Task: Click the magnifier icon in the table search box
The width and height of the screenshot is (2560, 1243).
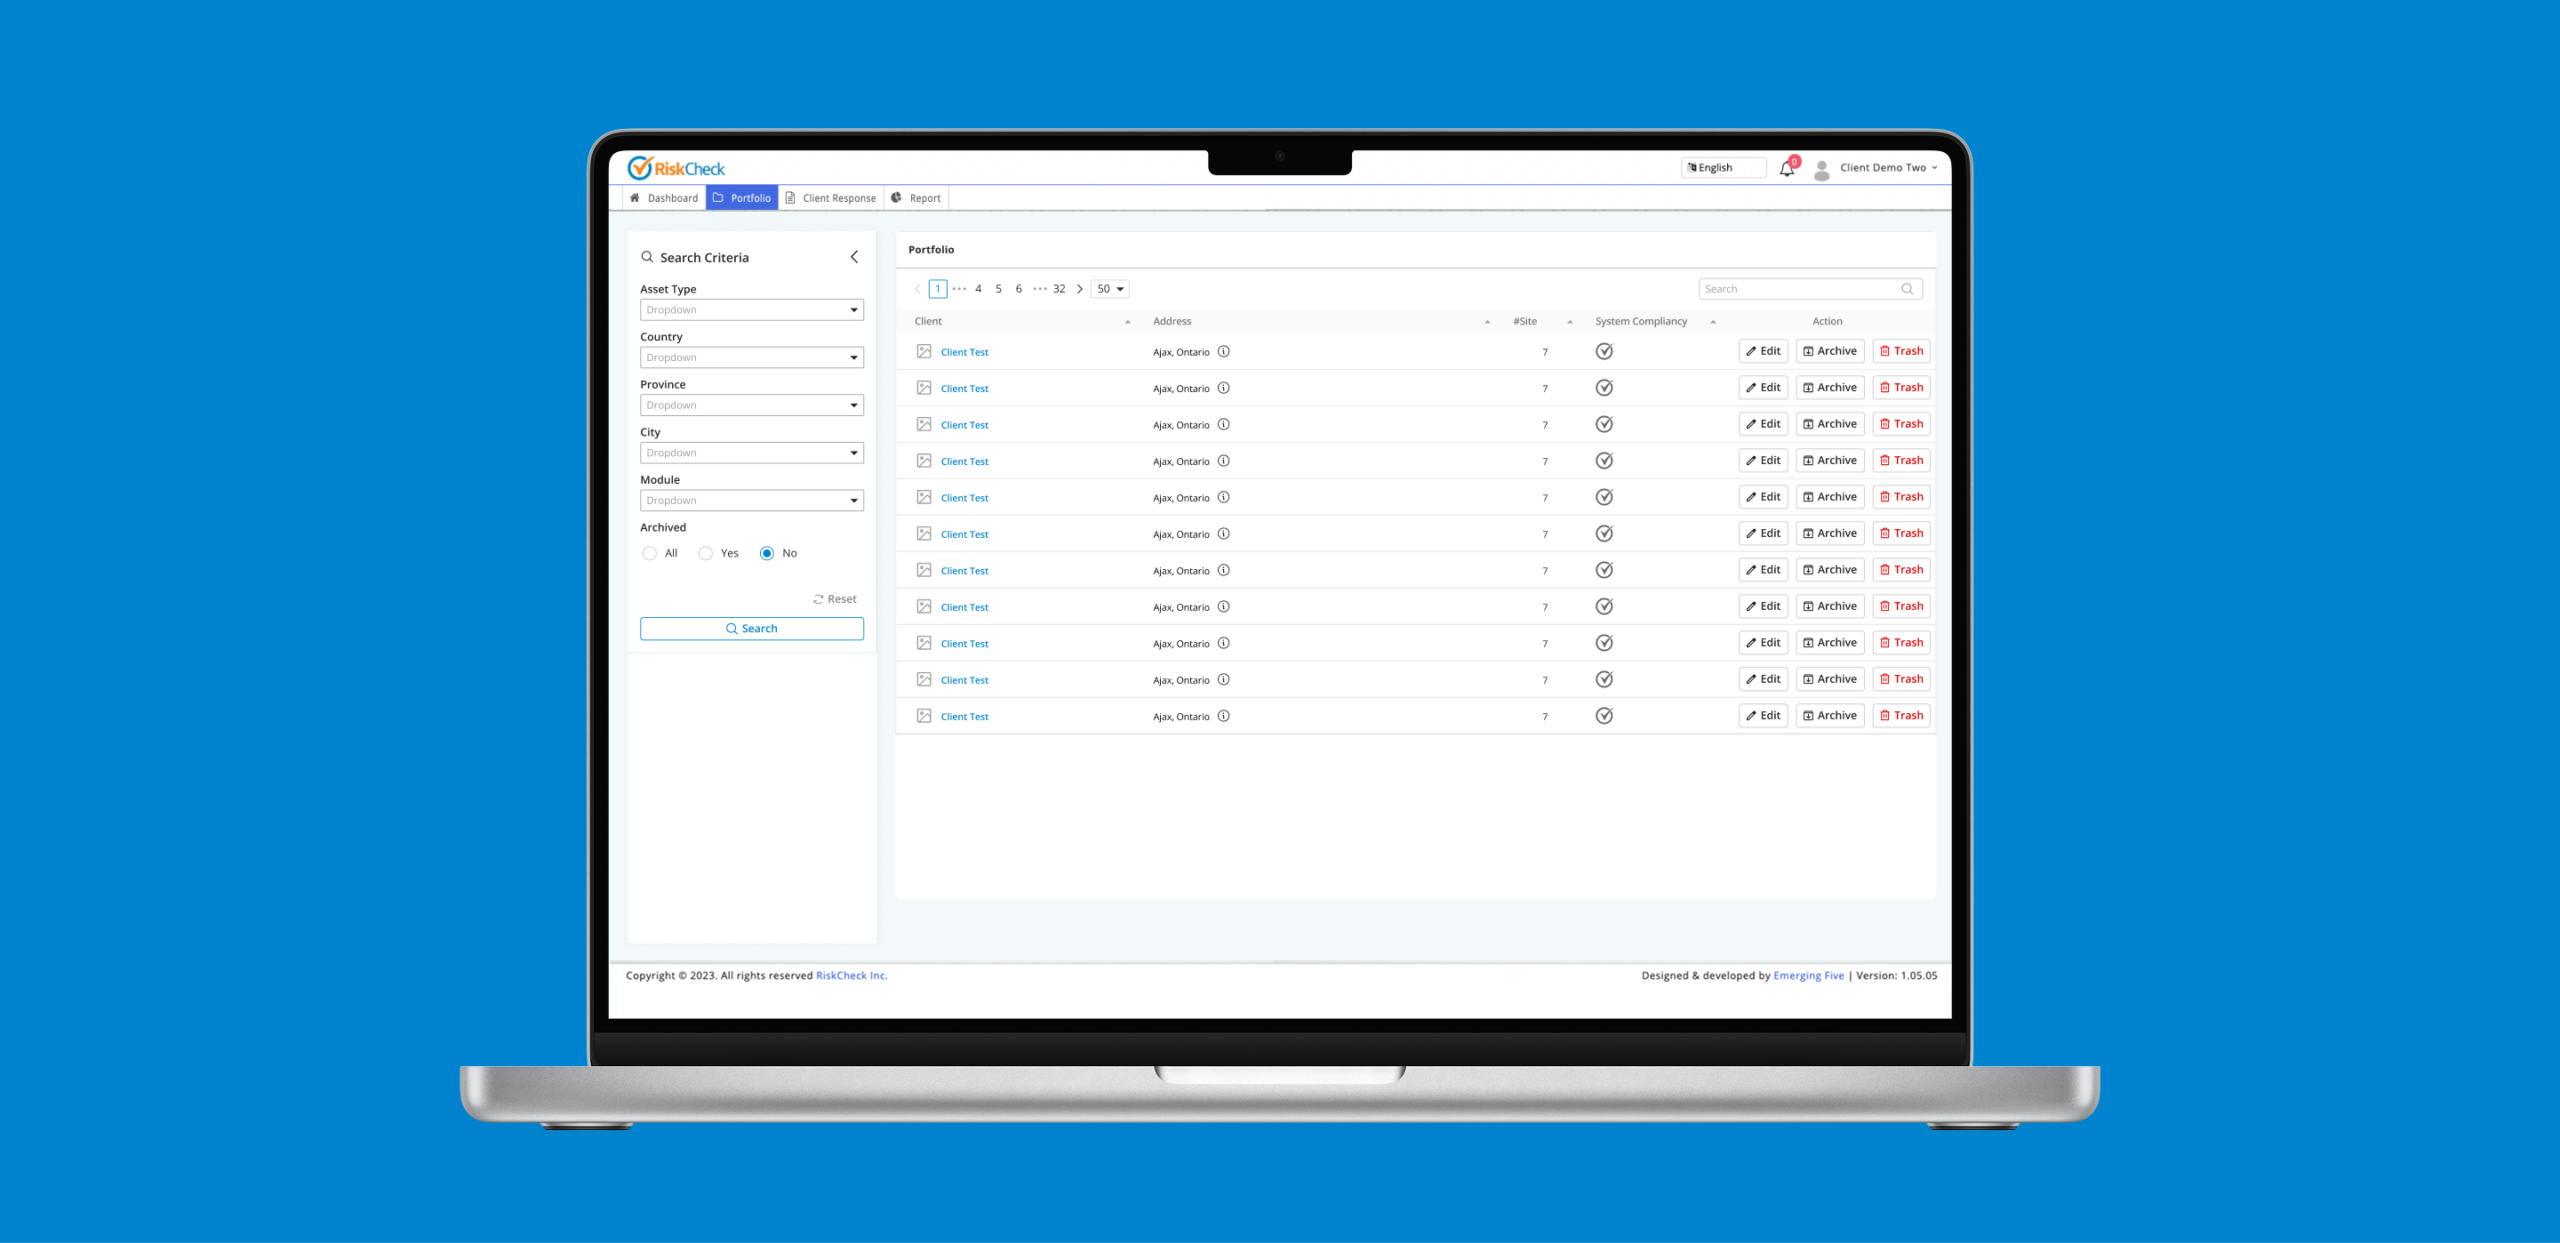Action: click(1907, 289)
